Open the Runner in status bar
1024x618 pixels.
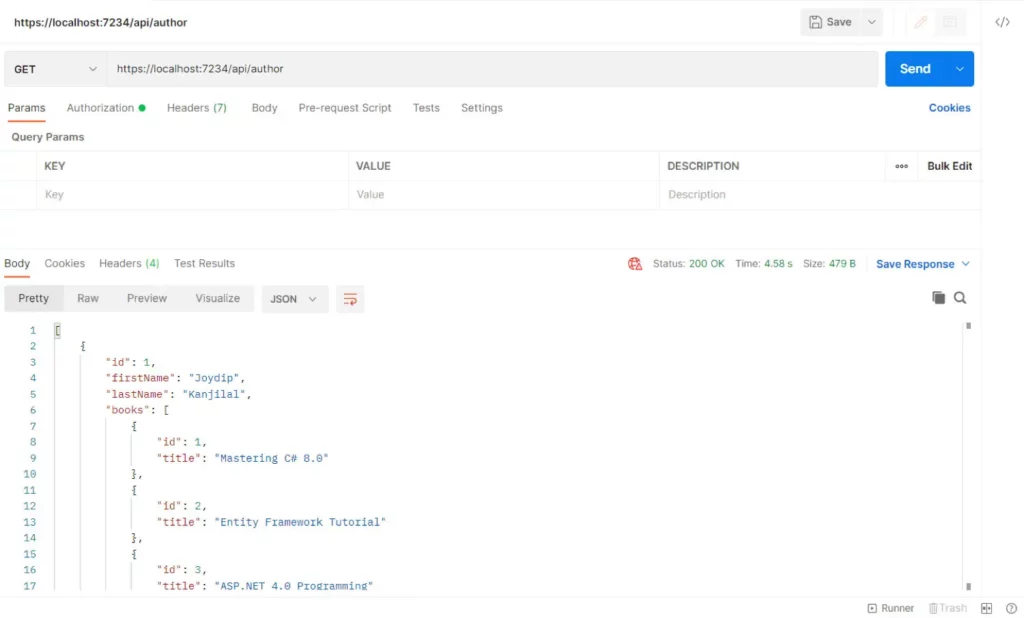tap(891, 608)
